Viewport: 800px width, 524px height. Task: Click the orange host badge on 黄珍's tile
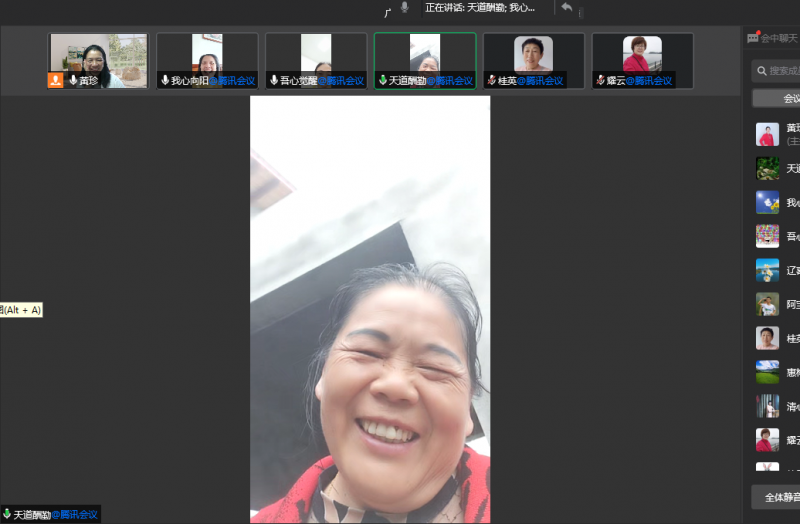(x=56, y=80)
